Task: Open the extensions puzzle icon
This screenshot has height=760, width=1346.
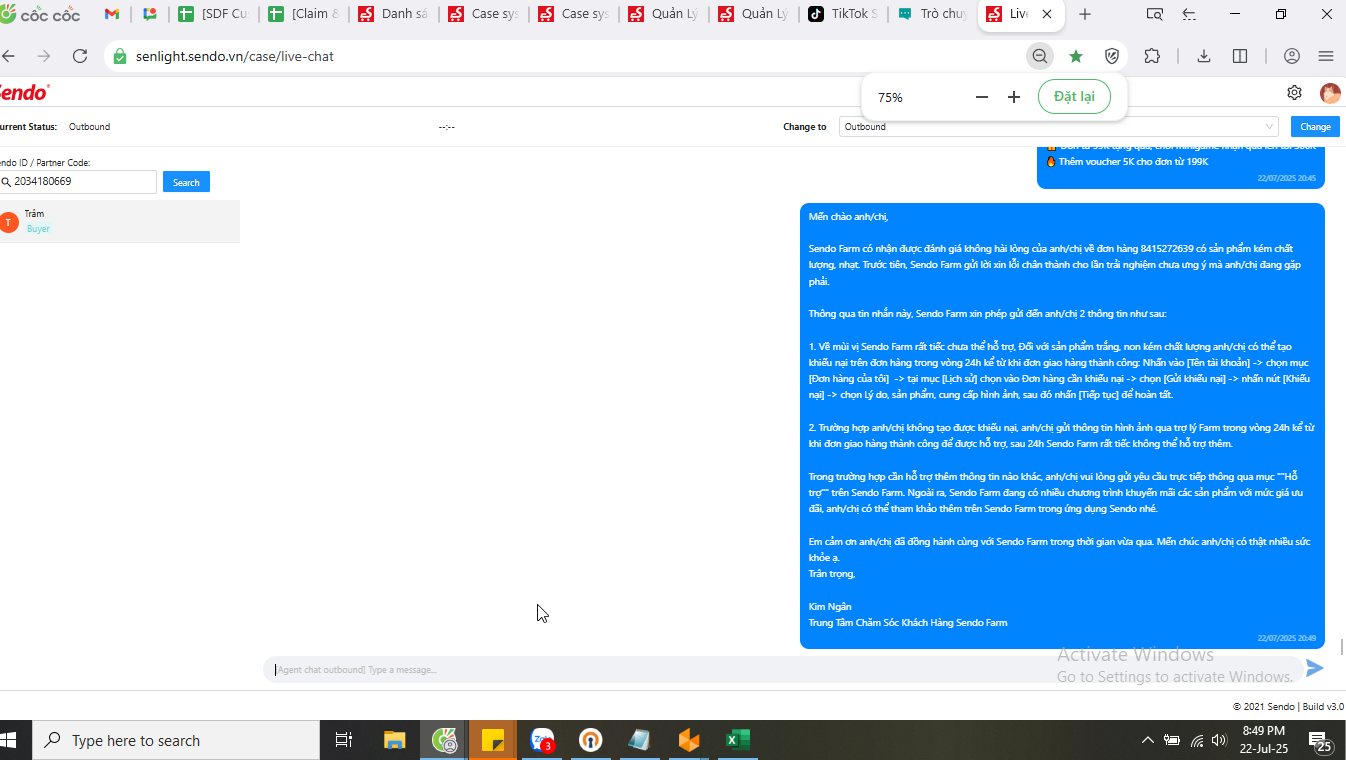Action: point(1152,56)
